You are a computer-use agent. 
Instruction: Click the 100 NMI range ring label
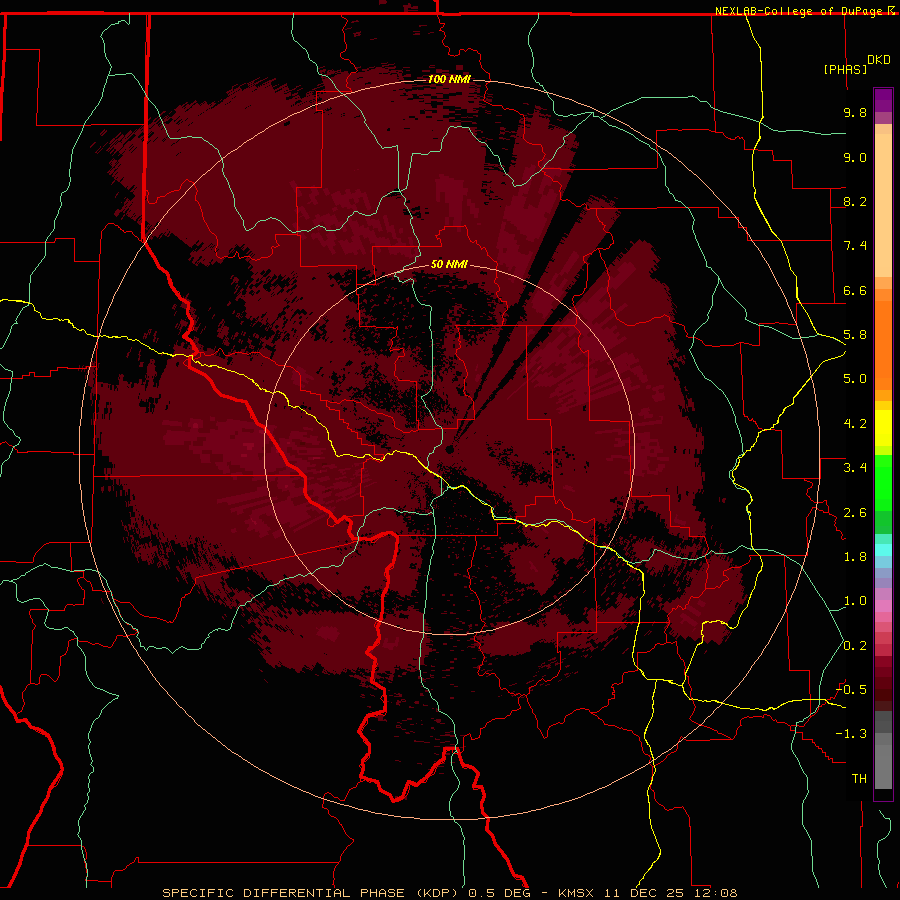(449, 79)
